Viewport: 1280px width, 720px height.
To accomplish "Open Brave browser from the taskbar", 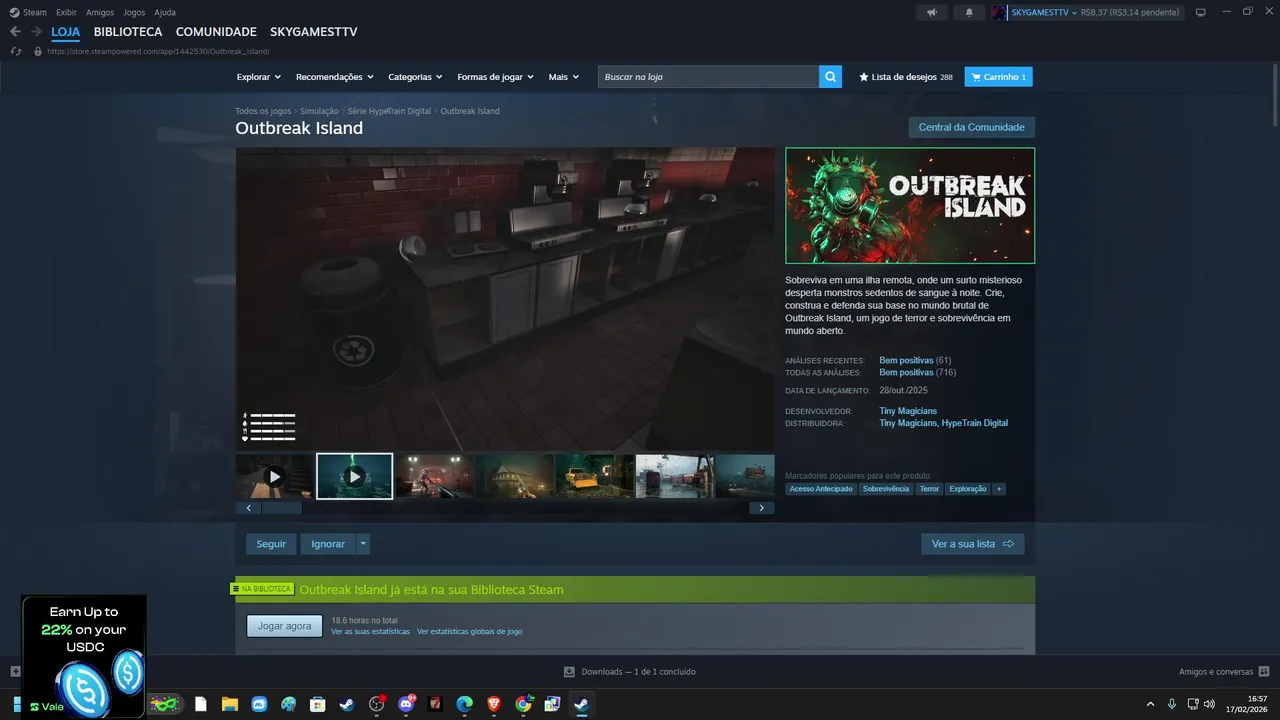I will pos(494,704).
